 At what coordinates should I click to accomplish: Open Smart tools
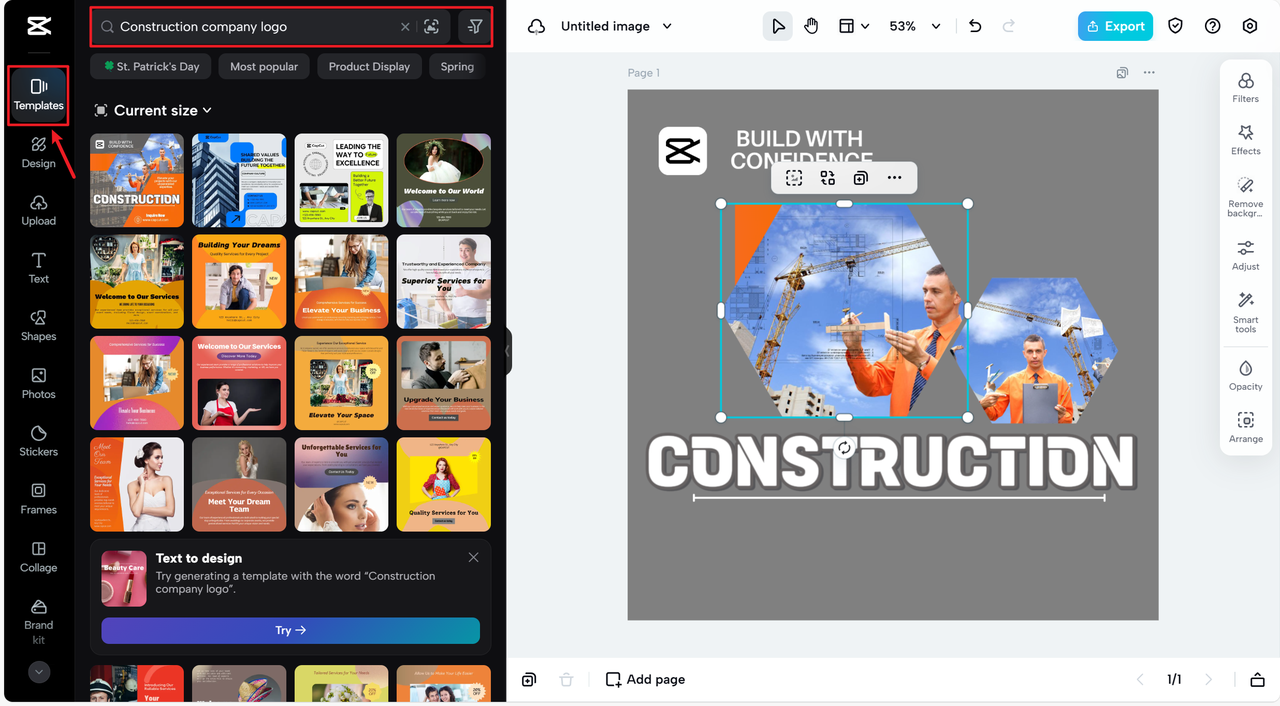[1246, 313]
